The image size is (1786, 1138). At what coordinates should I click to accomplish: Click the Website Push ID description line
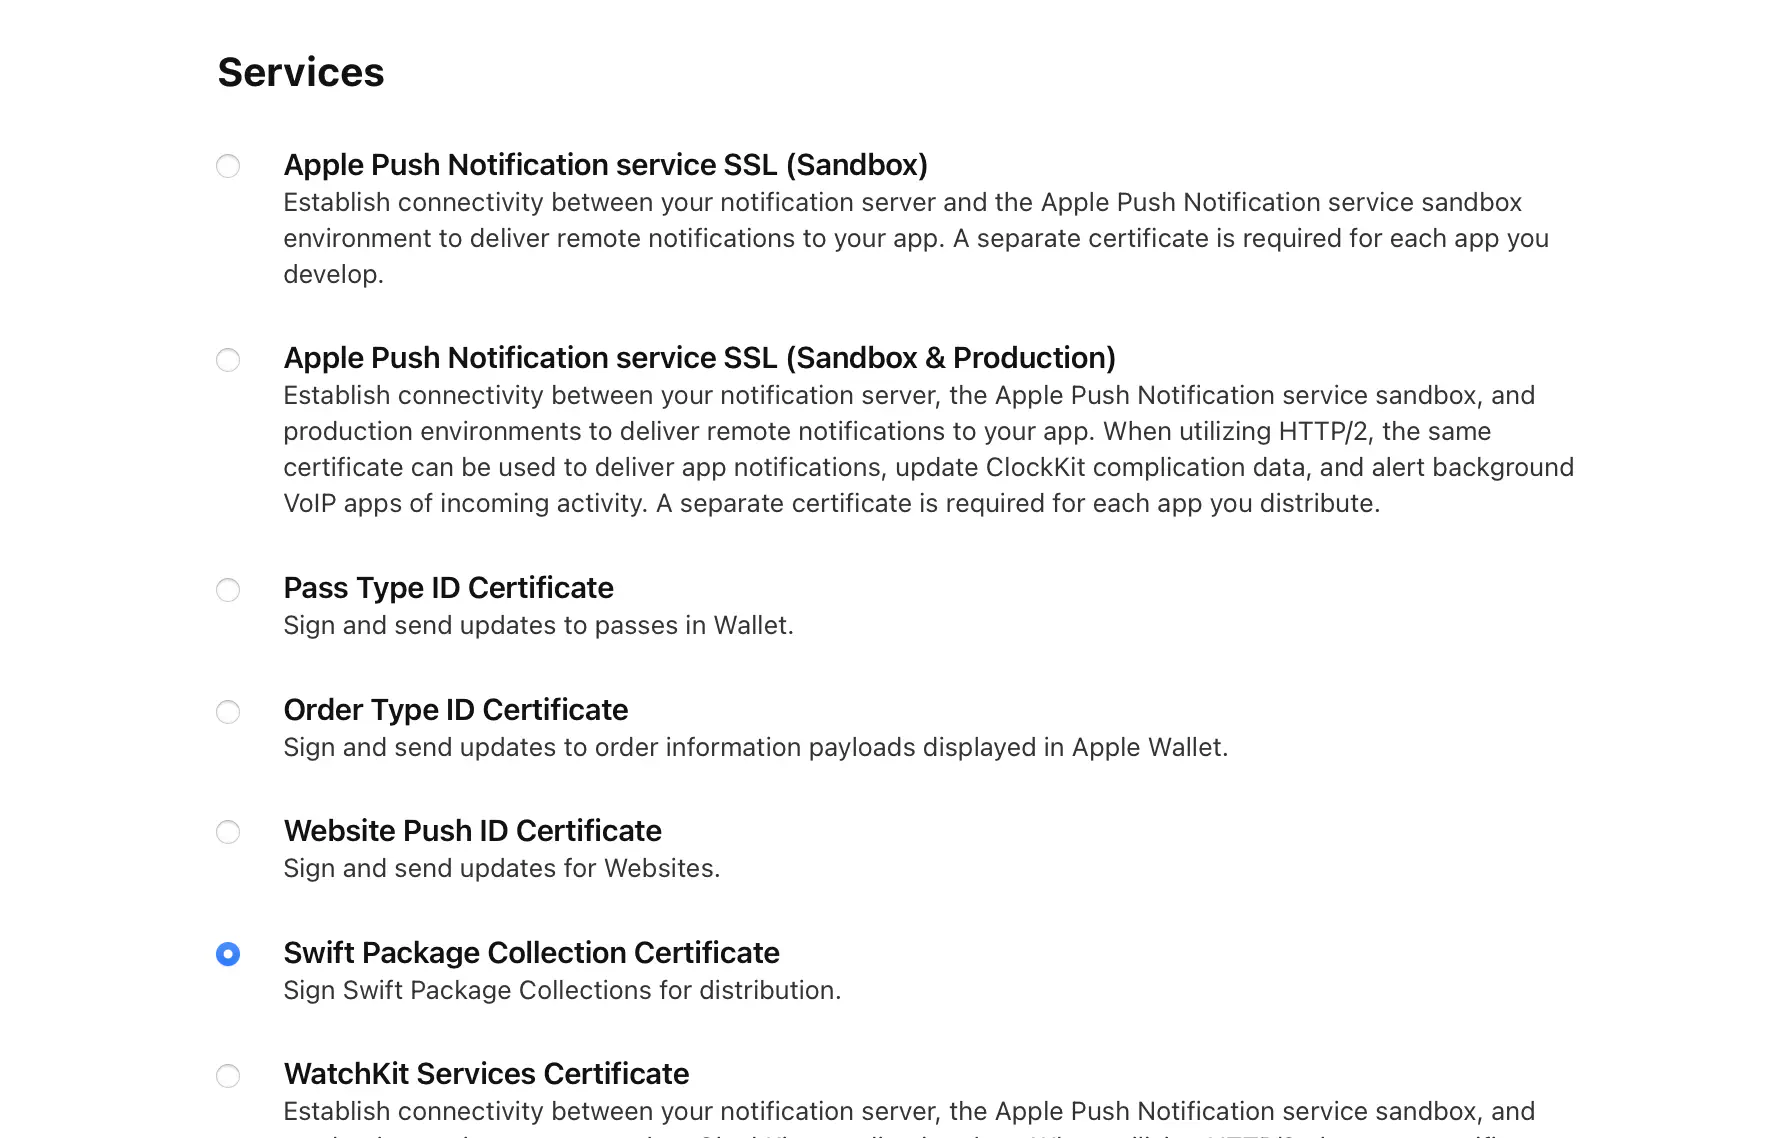click(x=501, y=868)
